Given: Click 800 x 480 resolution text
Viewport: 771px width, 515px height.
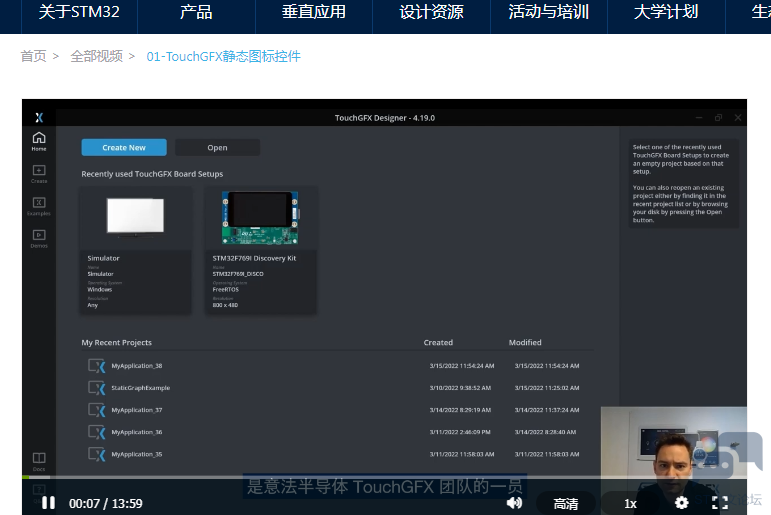Looking at the screenshot, I should click(x=225, y=305).
